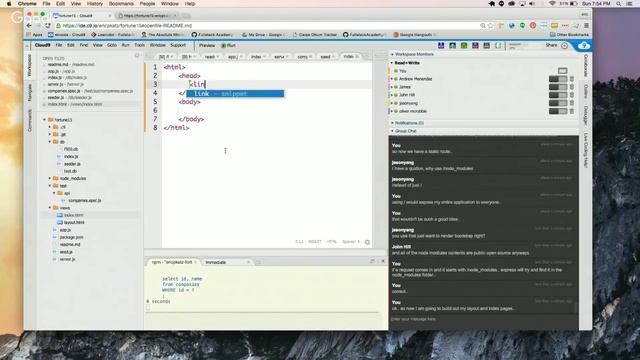Open the Navigate side panel tab

(x=29, y=93)
